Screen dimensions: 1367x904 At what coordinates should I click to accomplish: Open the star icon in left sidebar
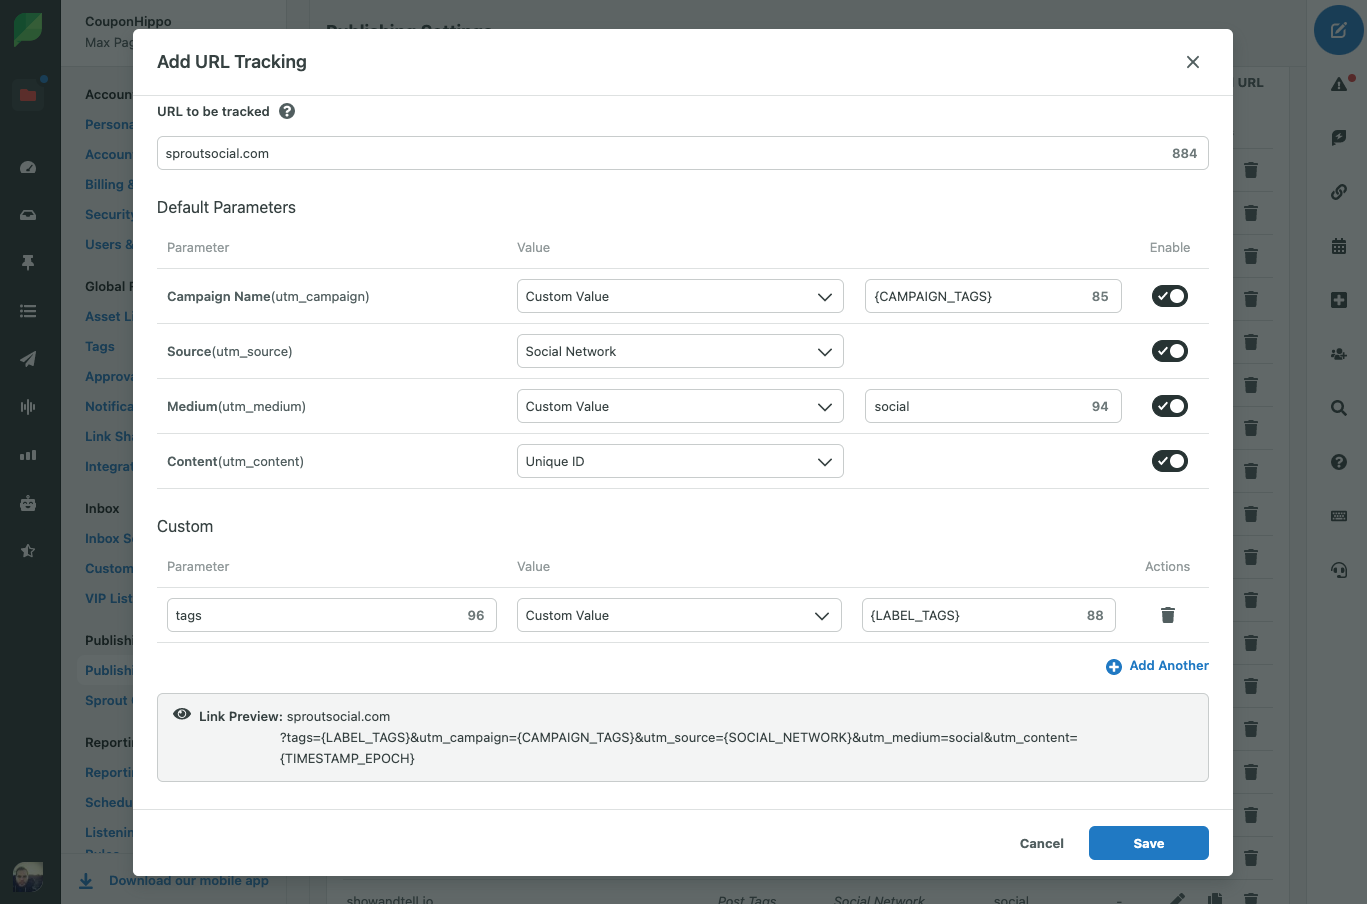[28, 551]
